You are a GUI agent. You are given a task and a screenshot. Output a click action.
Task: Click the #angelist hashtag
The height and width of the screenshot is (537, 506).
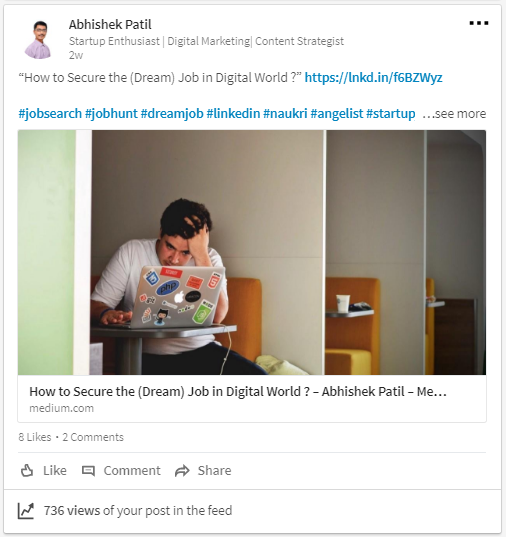[x=337, y=113]
